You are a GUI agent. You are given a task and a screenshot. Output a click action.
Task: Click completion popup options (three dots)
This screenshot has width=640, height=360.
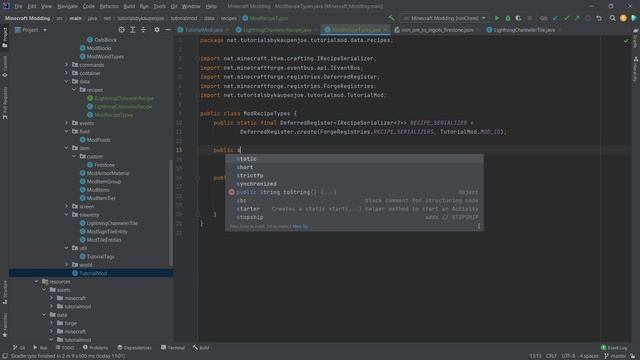[478, 226]
